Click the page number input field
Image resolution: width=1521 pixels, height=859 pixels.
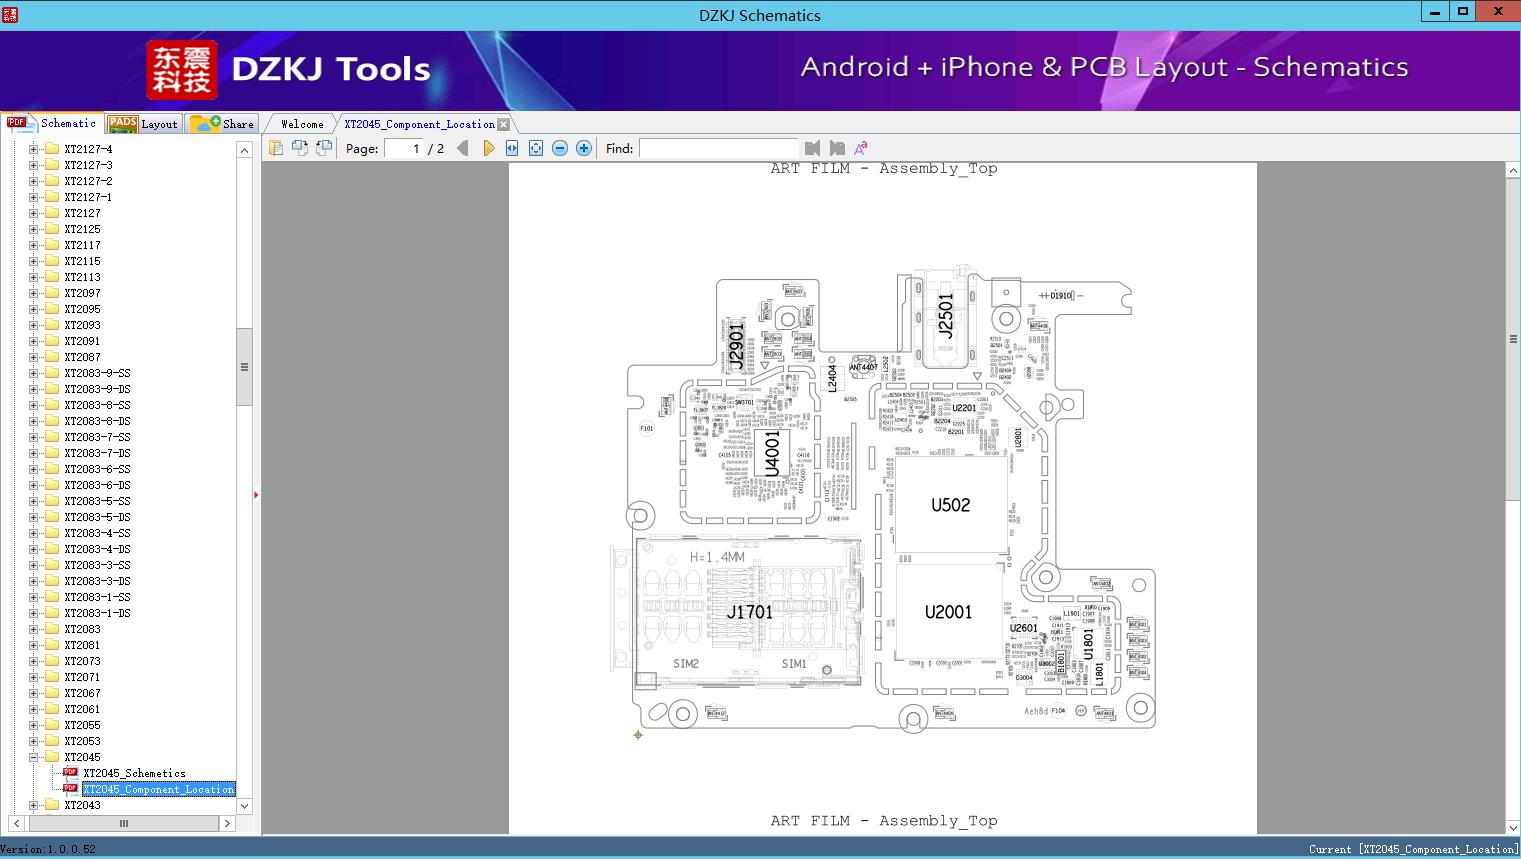click(x=404, y=148)
